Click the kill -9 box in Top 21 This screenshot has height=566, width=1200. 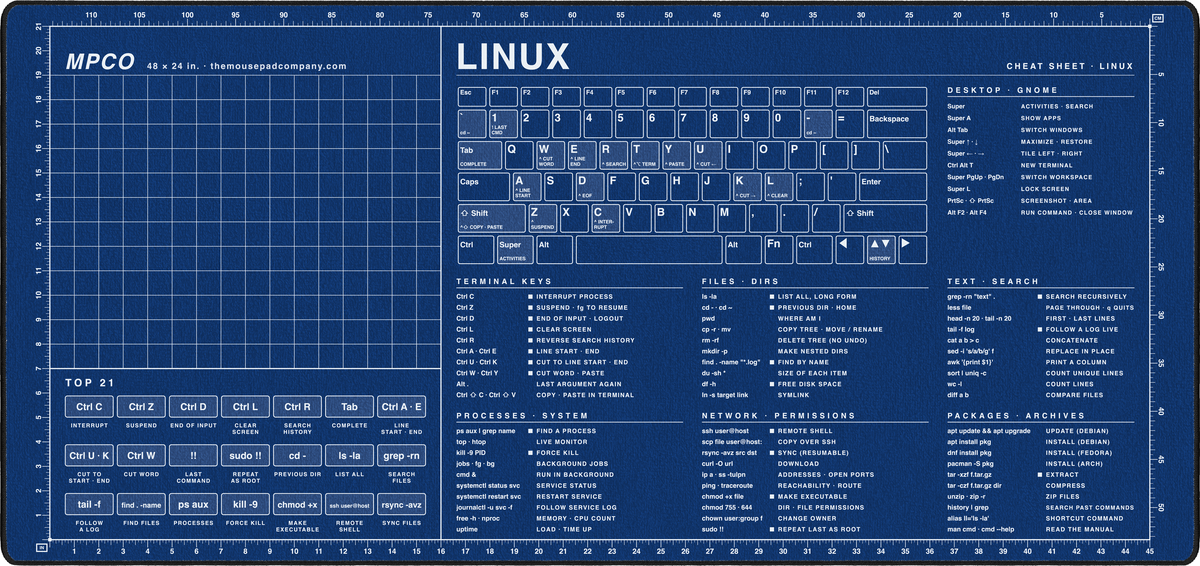tap(246, 505)
